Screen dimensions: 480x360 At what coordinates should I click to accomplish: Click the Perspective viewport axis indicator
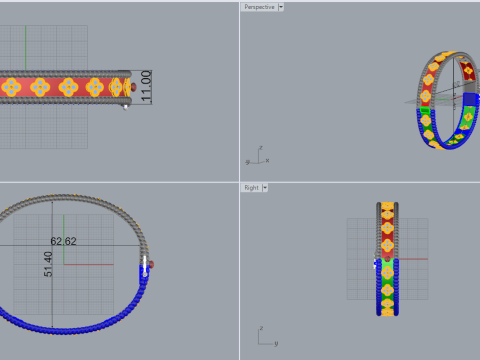tap(257, 156)
